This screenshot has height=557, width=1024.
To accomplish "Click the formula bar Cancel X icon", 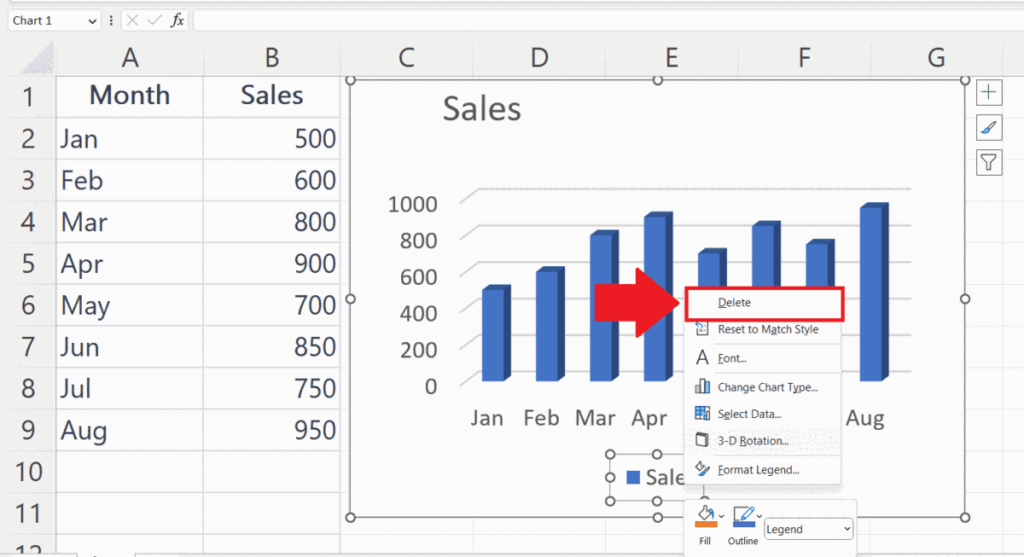I will point(133,20).
